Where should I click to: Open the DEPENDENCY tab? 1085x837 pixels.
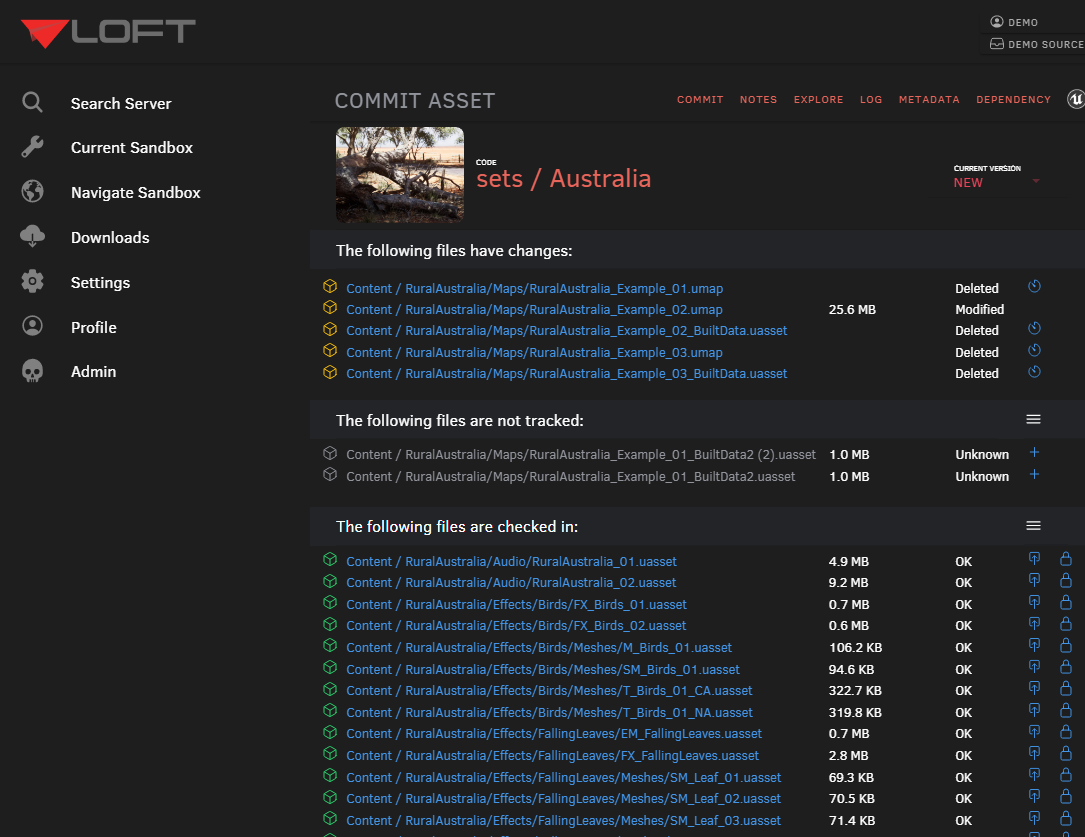coord(1013,99)
